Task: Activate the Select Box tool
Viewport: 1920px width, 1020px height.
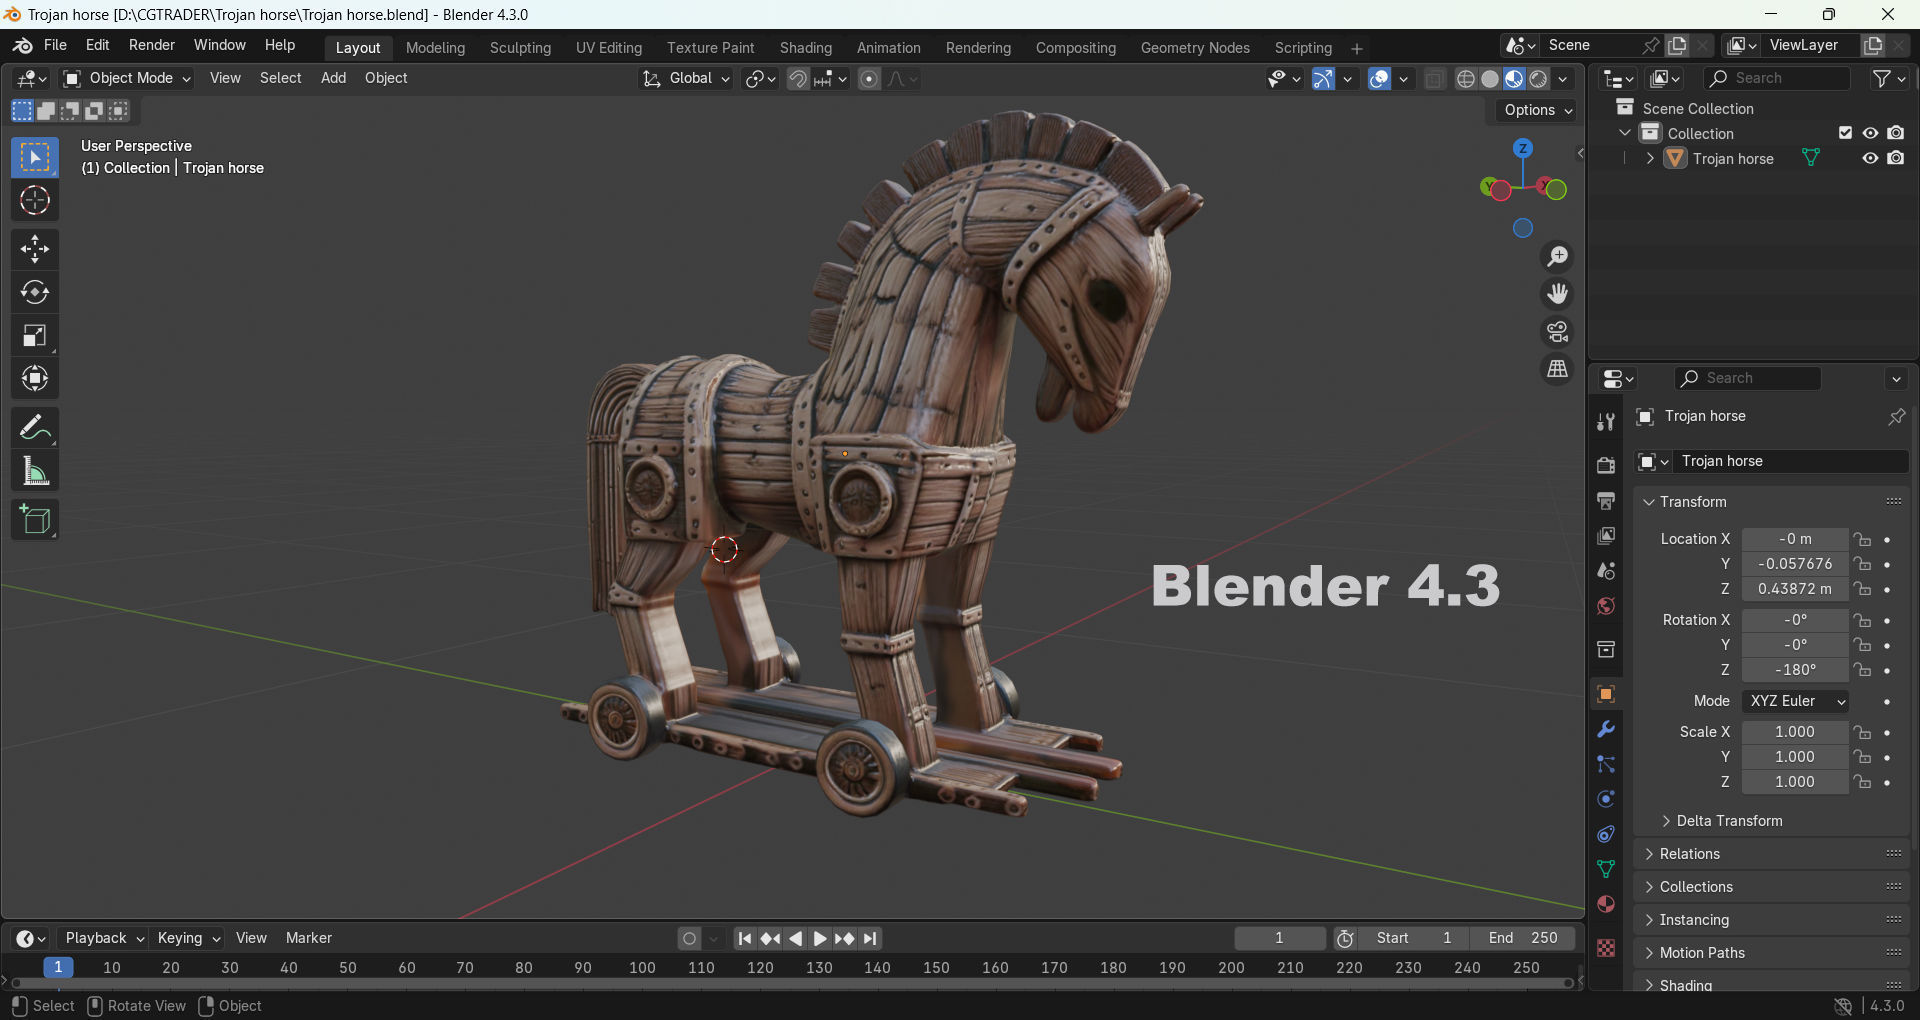Action: pyautogui.click(x=35, y=158)
